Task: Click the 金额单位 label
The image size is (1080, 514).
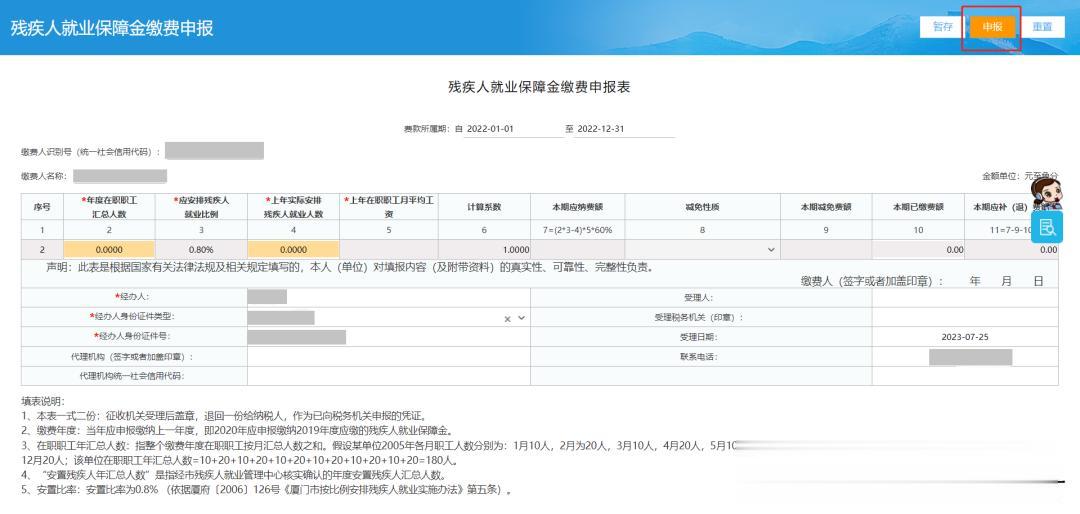Action: (1020, 176)
